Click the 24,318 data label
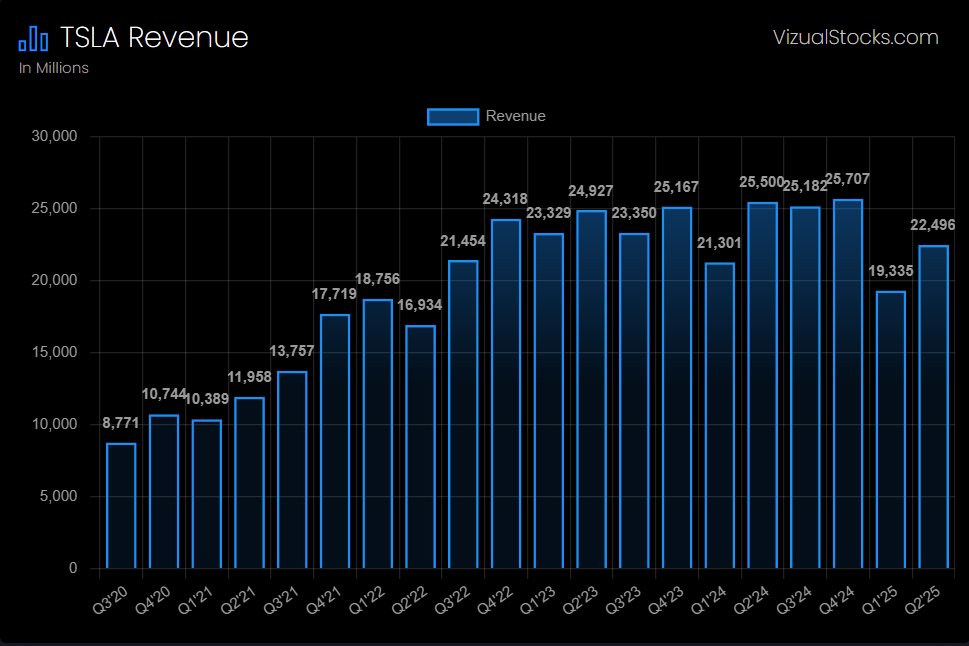 (505, 199)
